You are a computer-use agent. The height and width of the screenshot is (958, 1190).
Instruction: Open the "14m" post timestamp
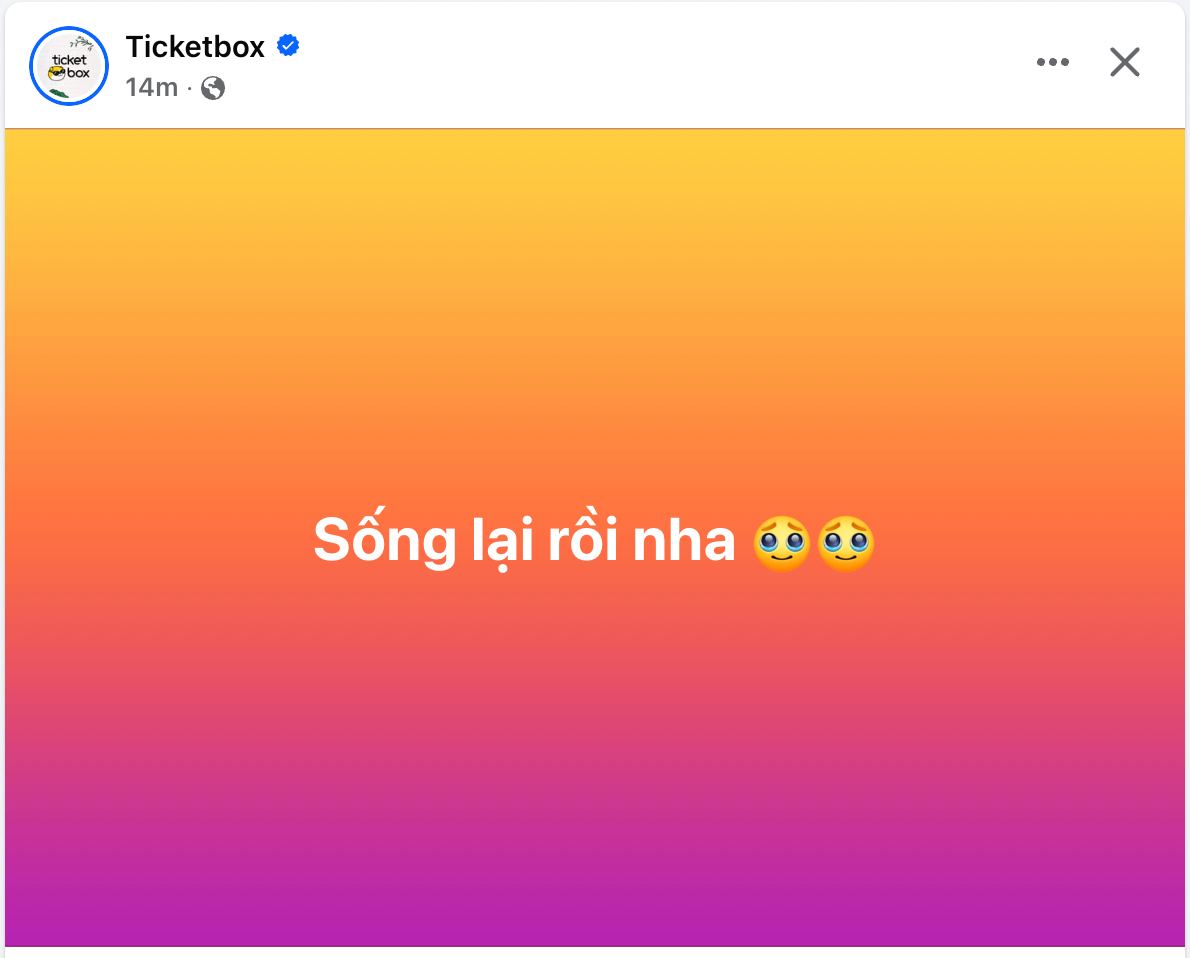coord(151,88)
